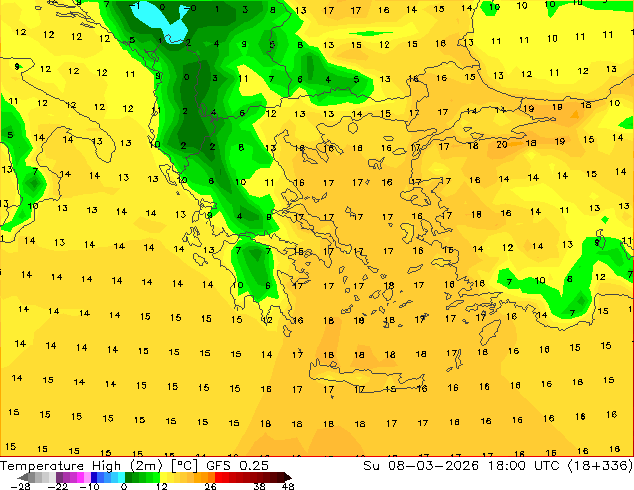Viewport: 634px width, 490px height.
Task: Click the '-28' legend scale label
Action: click(x=20, y=486)
